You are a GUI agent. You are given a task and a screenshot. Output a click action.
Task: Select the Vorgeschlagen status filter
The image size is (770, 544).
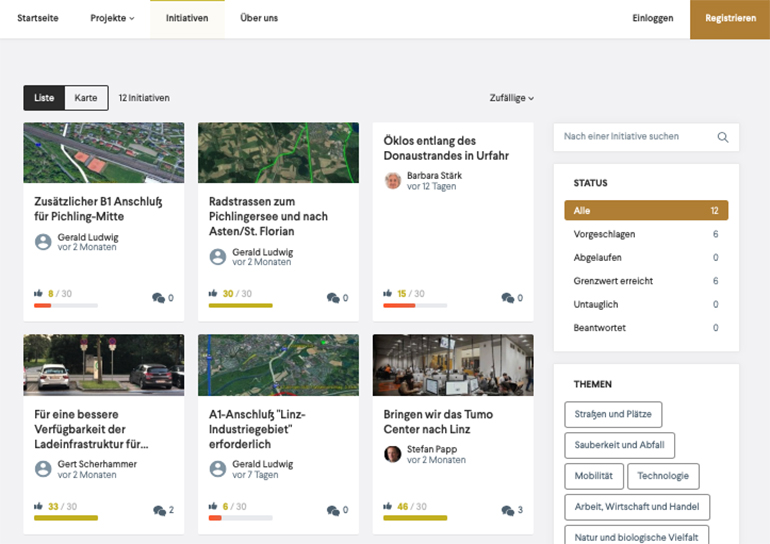(604, 234)
